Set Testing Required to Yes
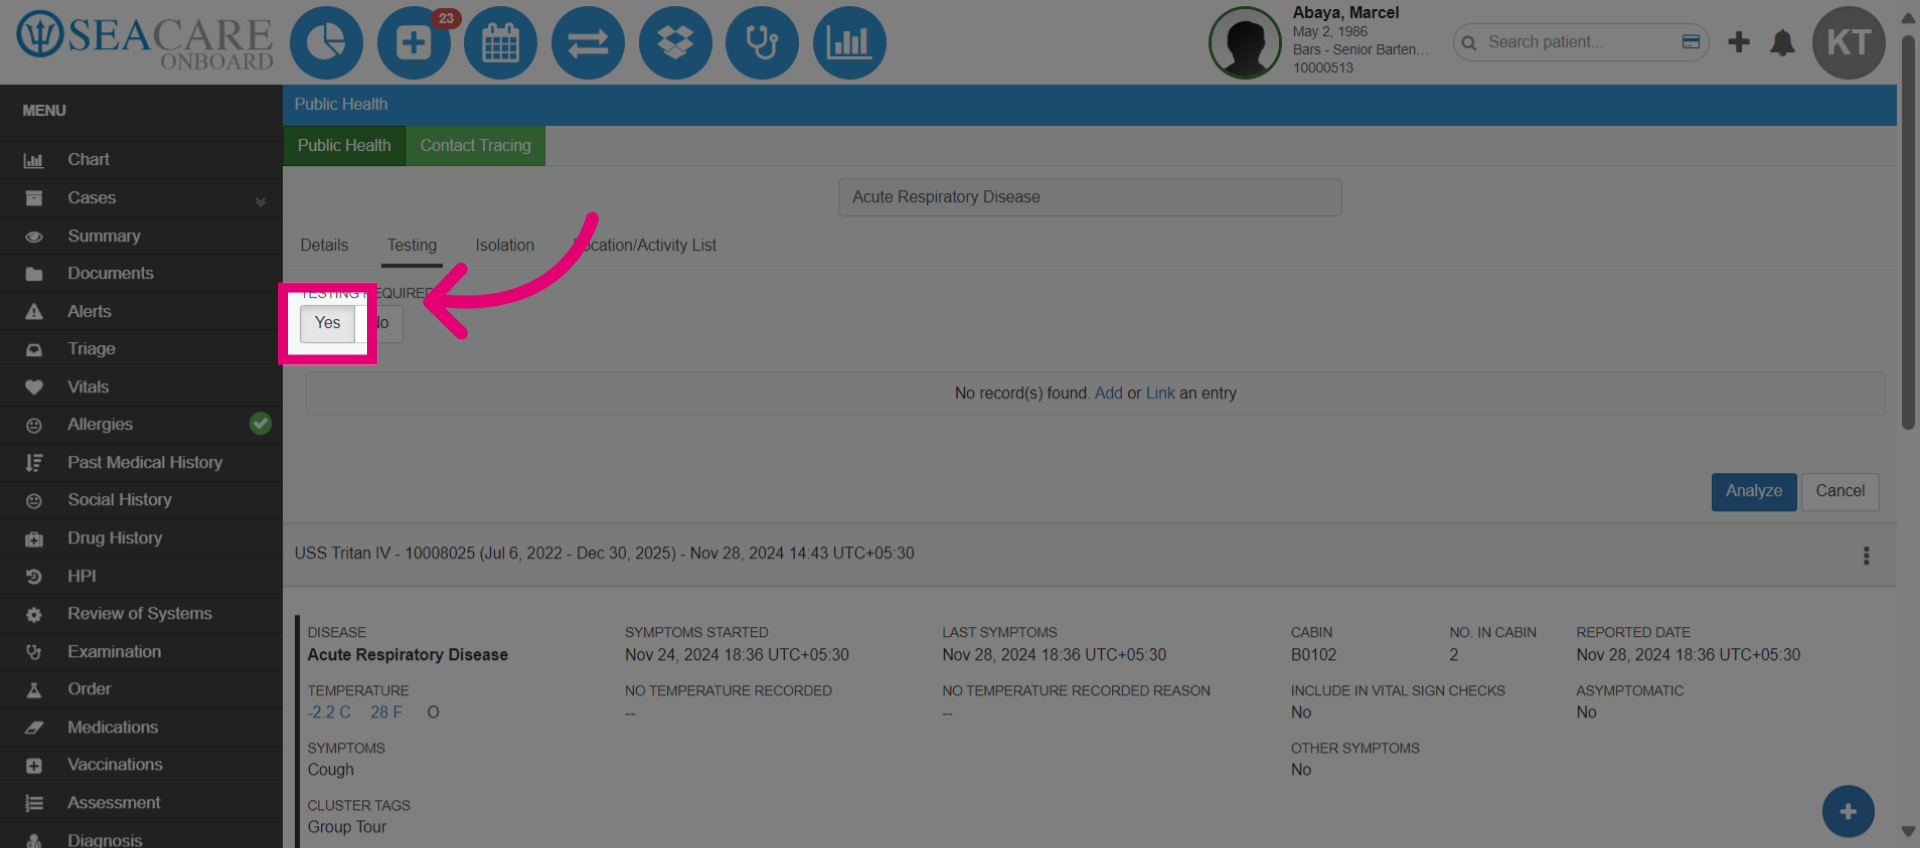1920x848 pixels. [328, 323]
